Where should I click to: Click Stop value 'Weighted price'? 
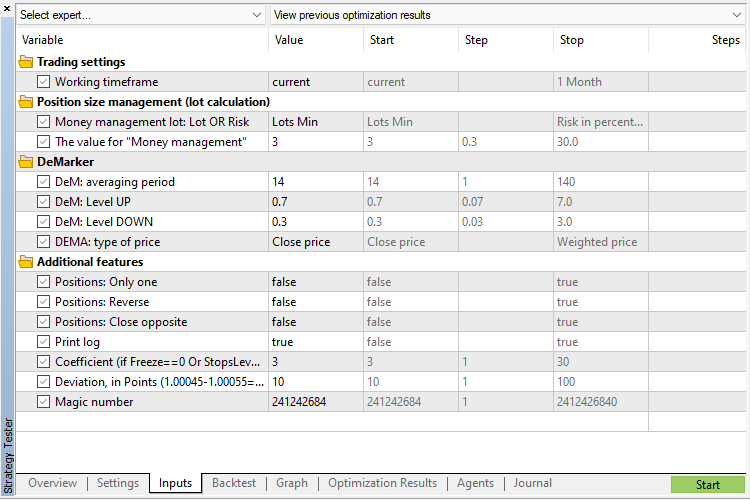click(601, 242)
